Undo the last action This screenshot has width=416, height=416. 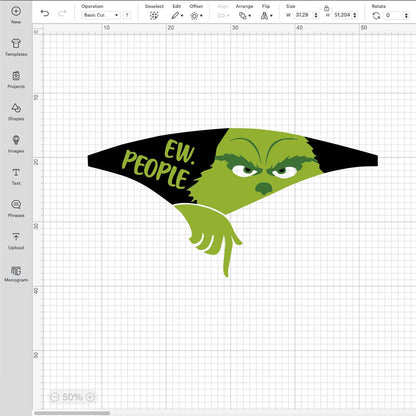pos(45,13)
